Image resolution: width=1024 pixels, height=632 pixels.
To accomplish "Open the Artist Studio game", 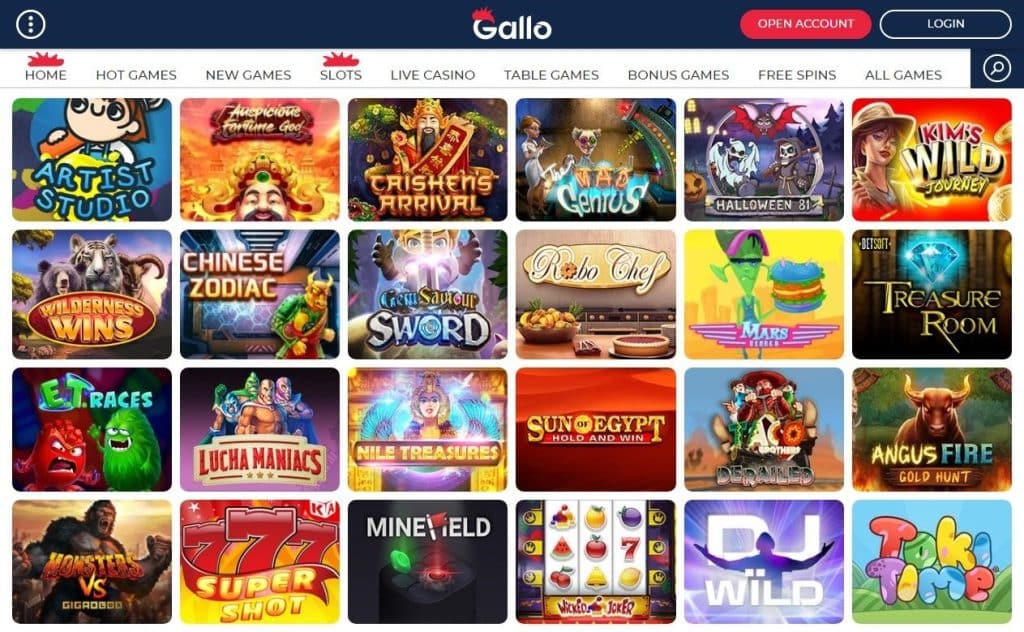I will [x=92, y=159].
